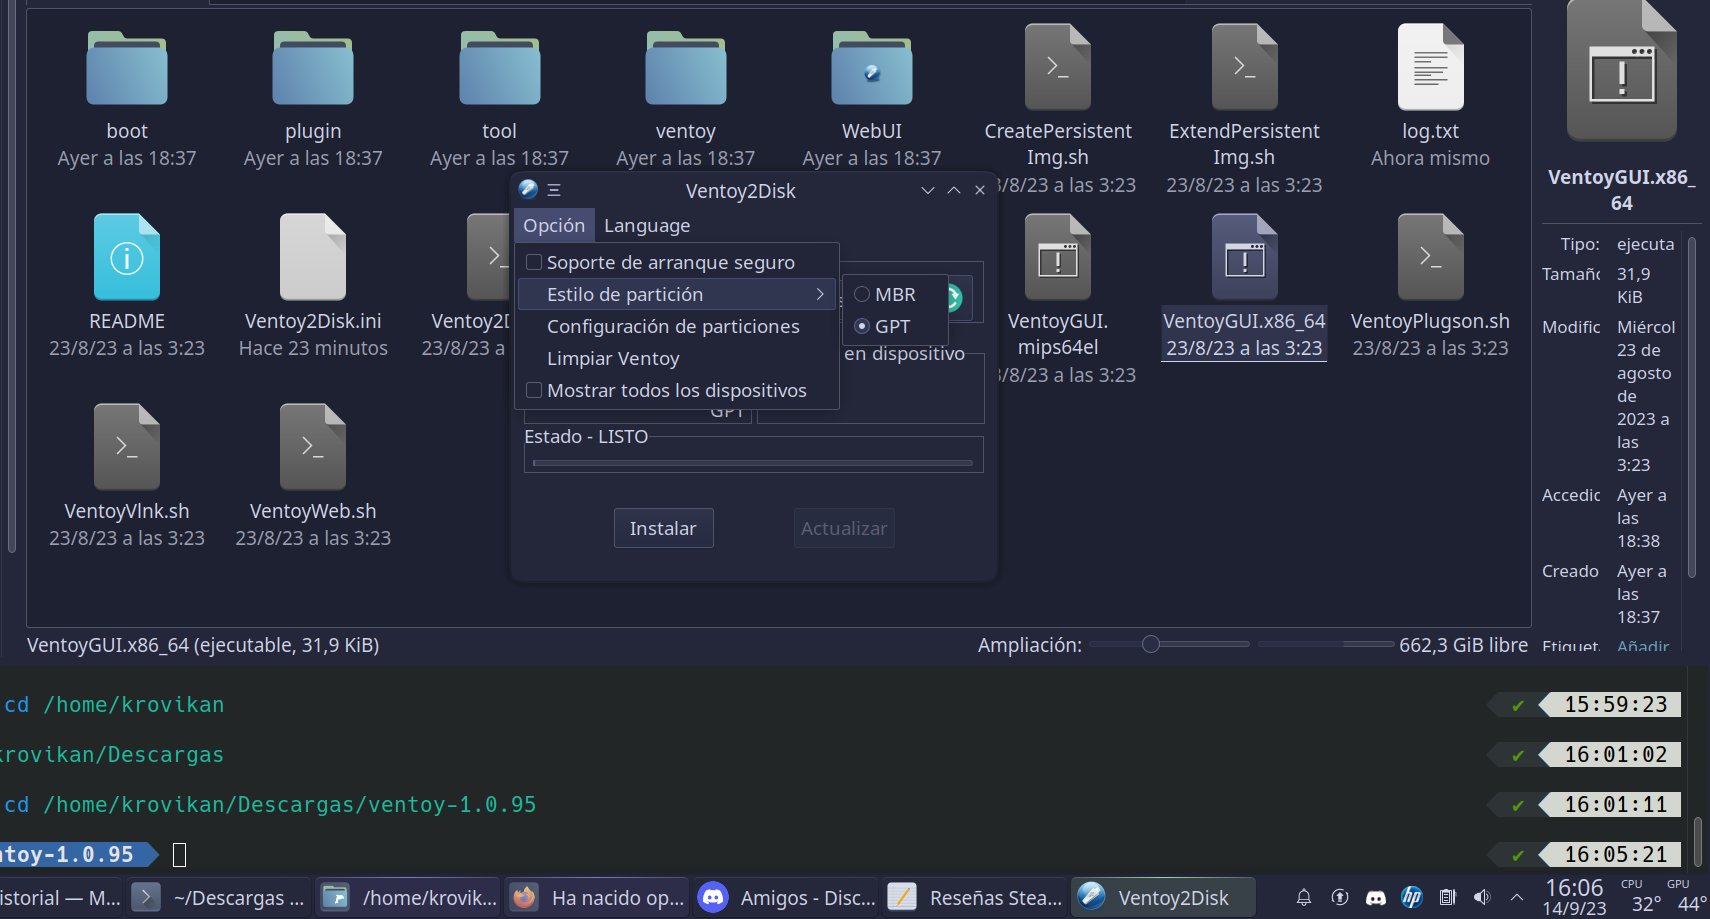Screen dimensions: 1710x919
Task: Open the system updates tray icon
Action: [x=1340, y=898]
